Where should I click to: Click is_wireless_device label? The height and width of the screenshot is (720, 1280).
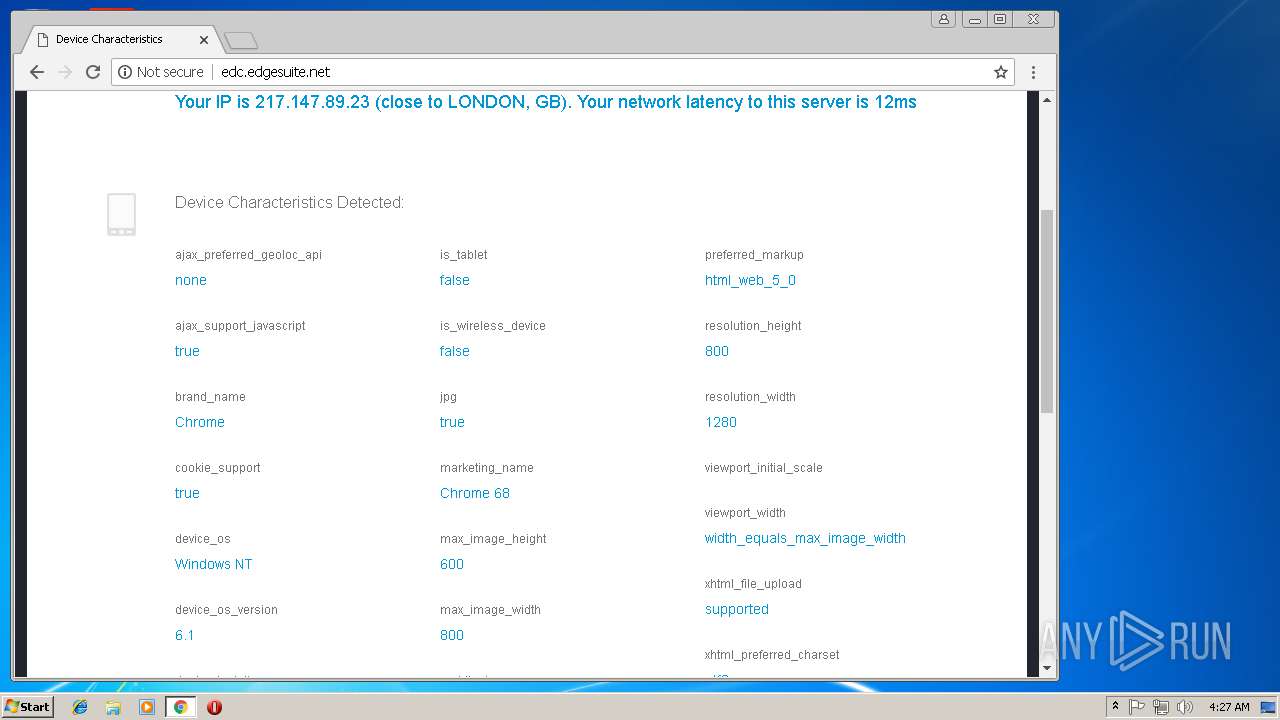pos(493,326)
